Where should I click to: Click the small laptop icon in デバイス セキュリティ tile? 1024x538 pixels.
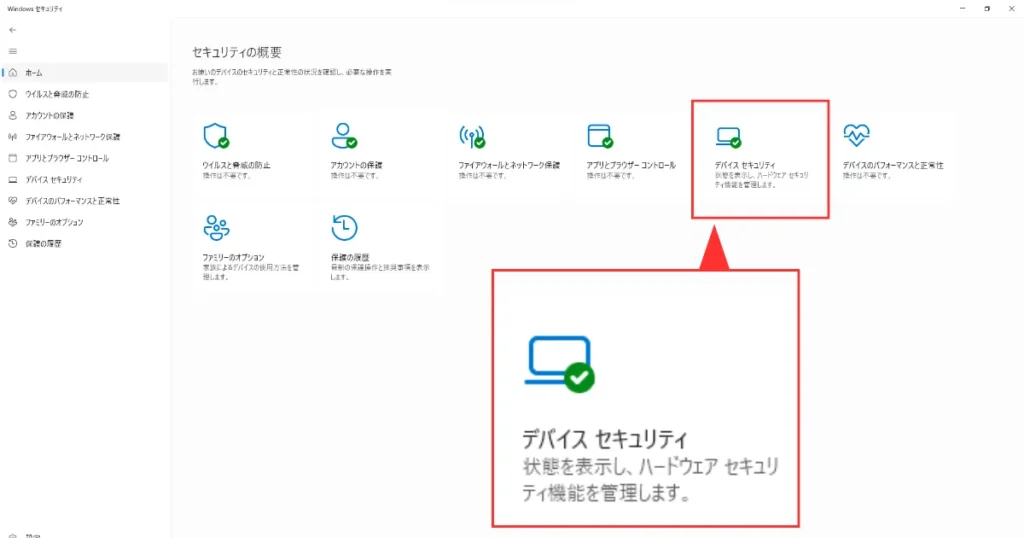pyautogui.click(x=728, y=137)
